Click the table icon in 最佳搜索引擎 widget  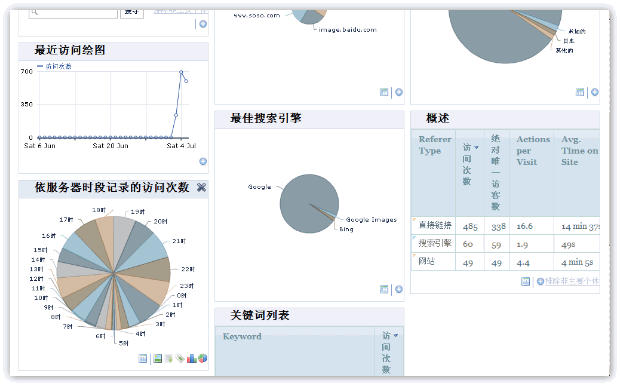click(384, 289)
